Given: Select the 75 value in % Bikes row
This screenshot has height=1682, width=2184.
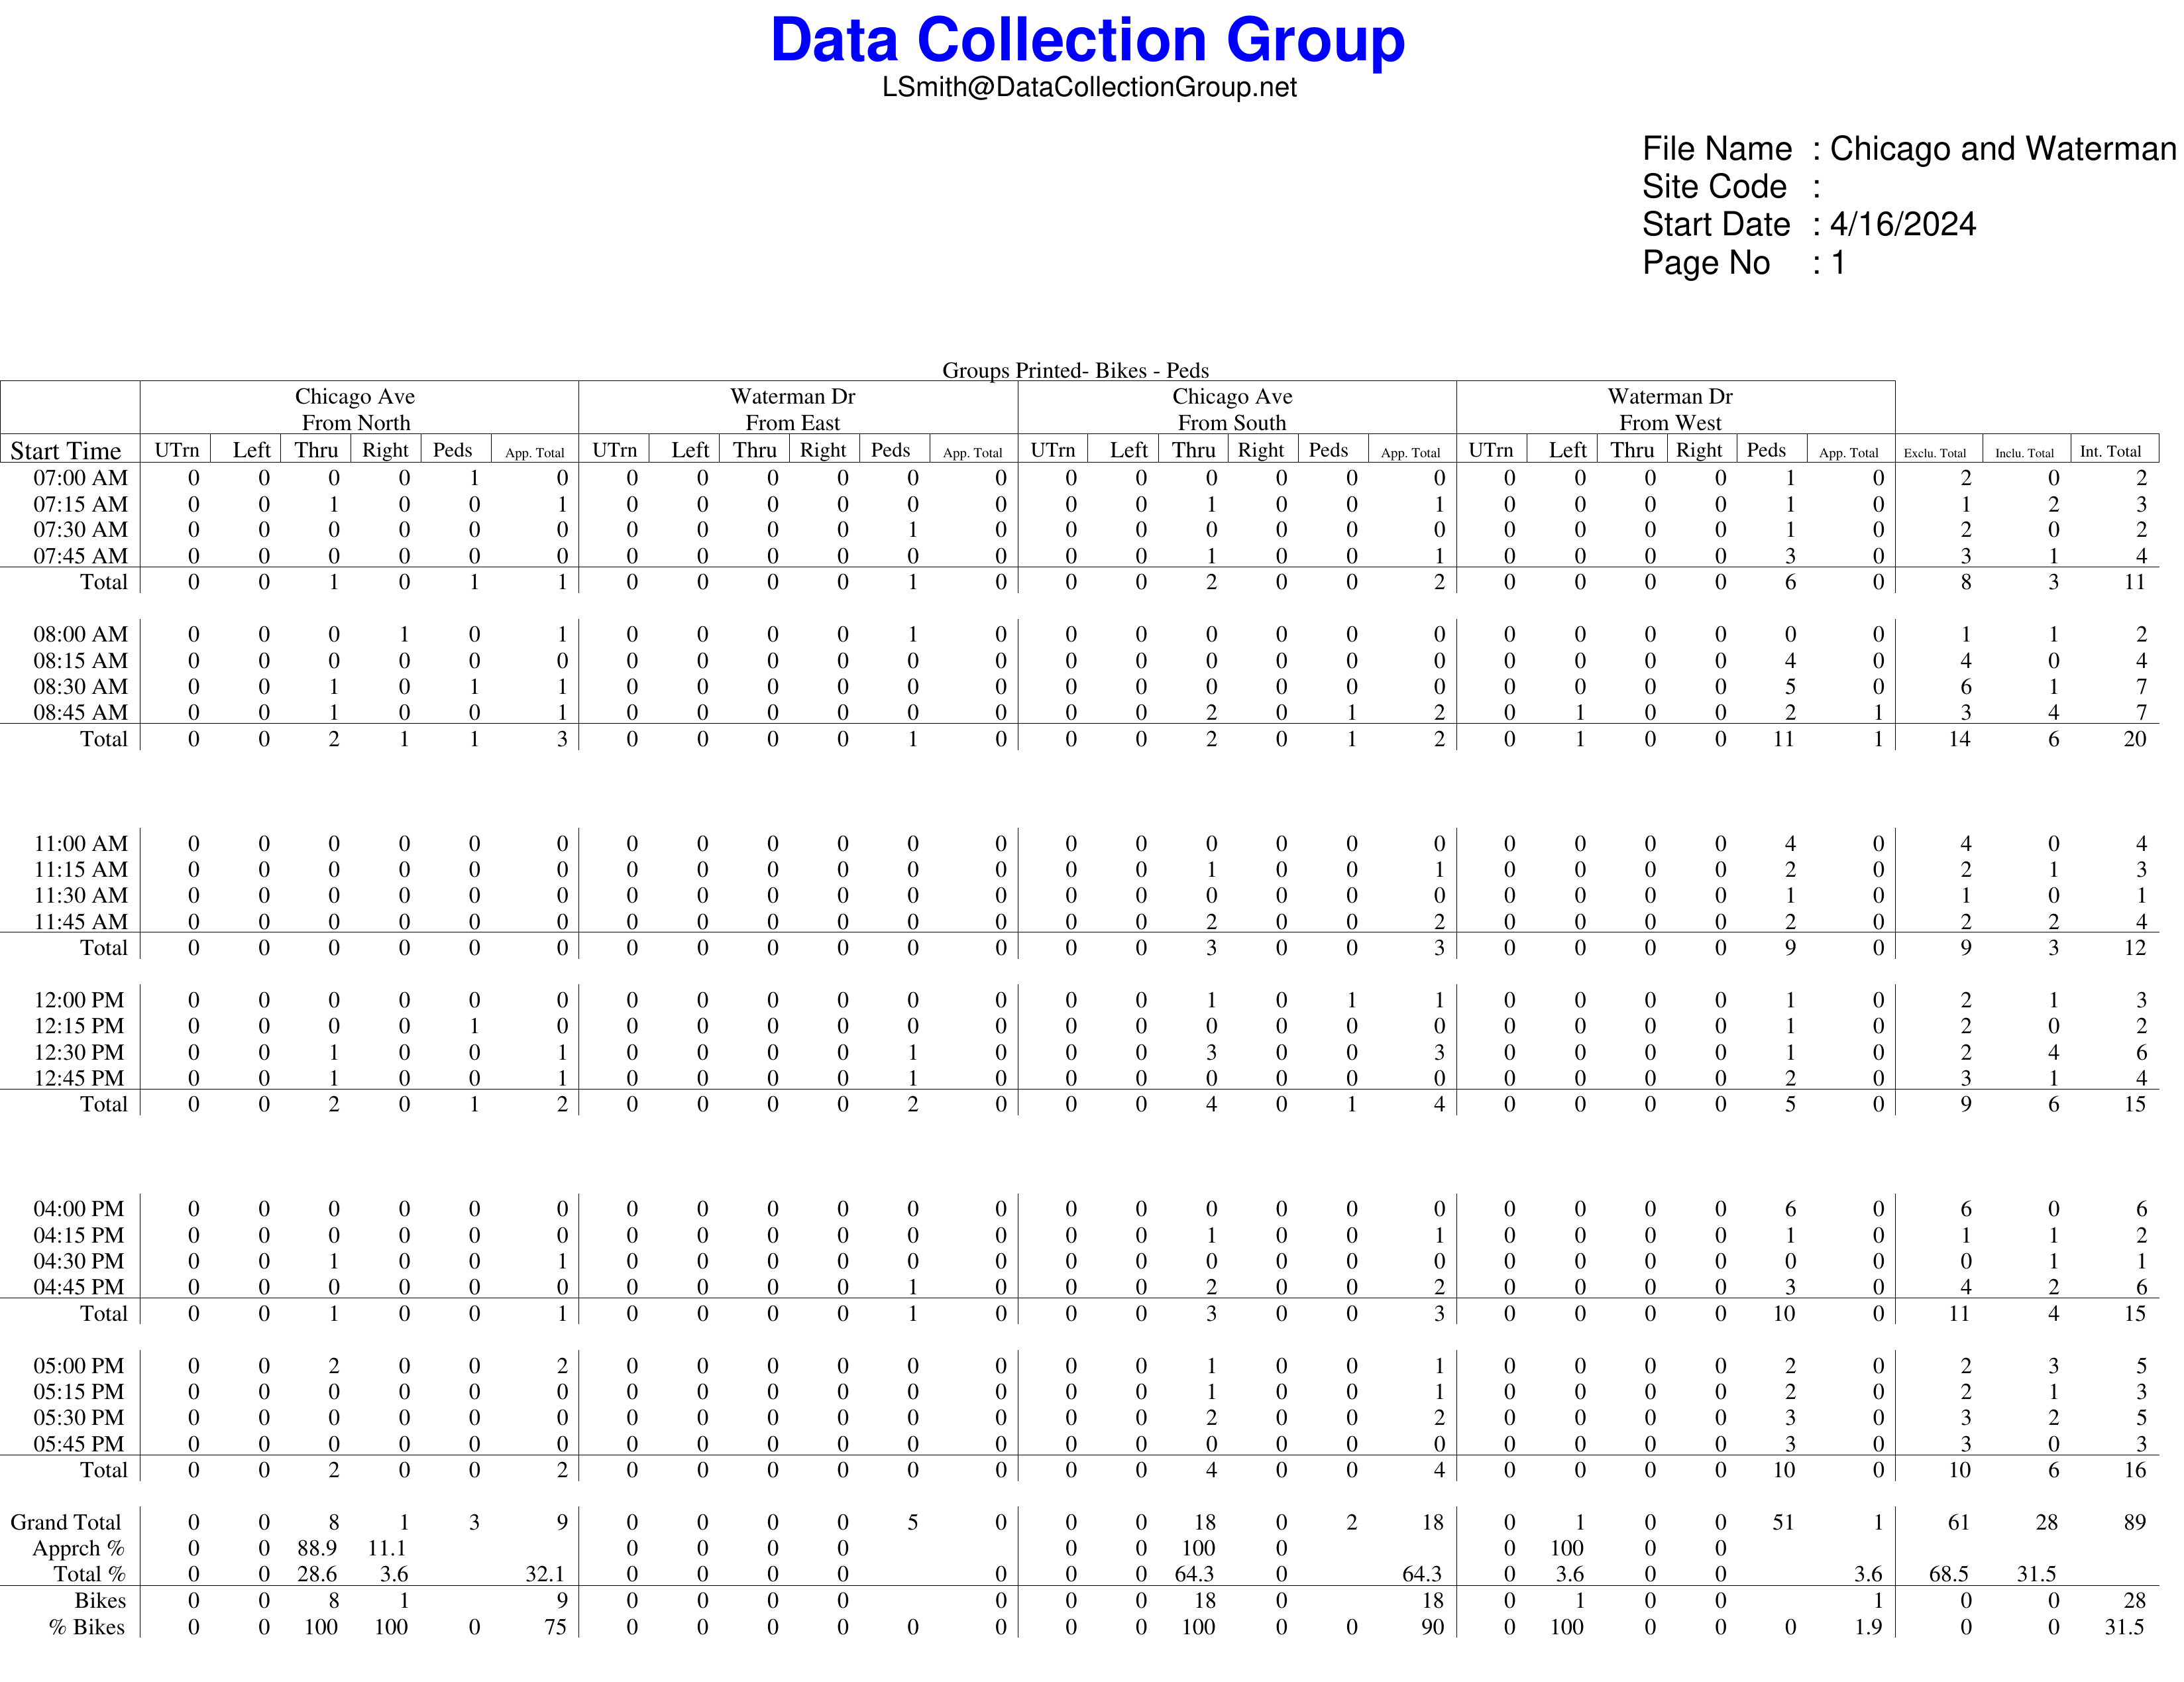Looking at the screenshot, I should (x=555, y=1627).
